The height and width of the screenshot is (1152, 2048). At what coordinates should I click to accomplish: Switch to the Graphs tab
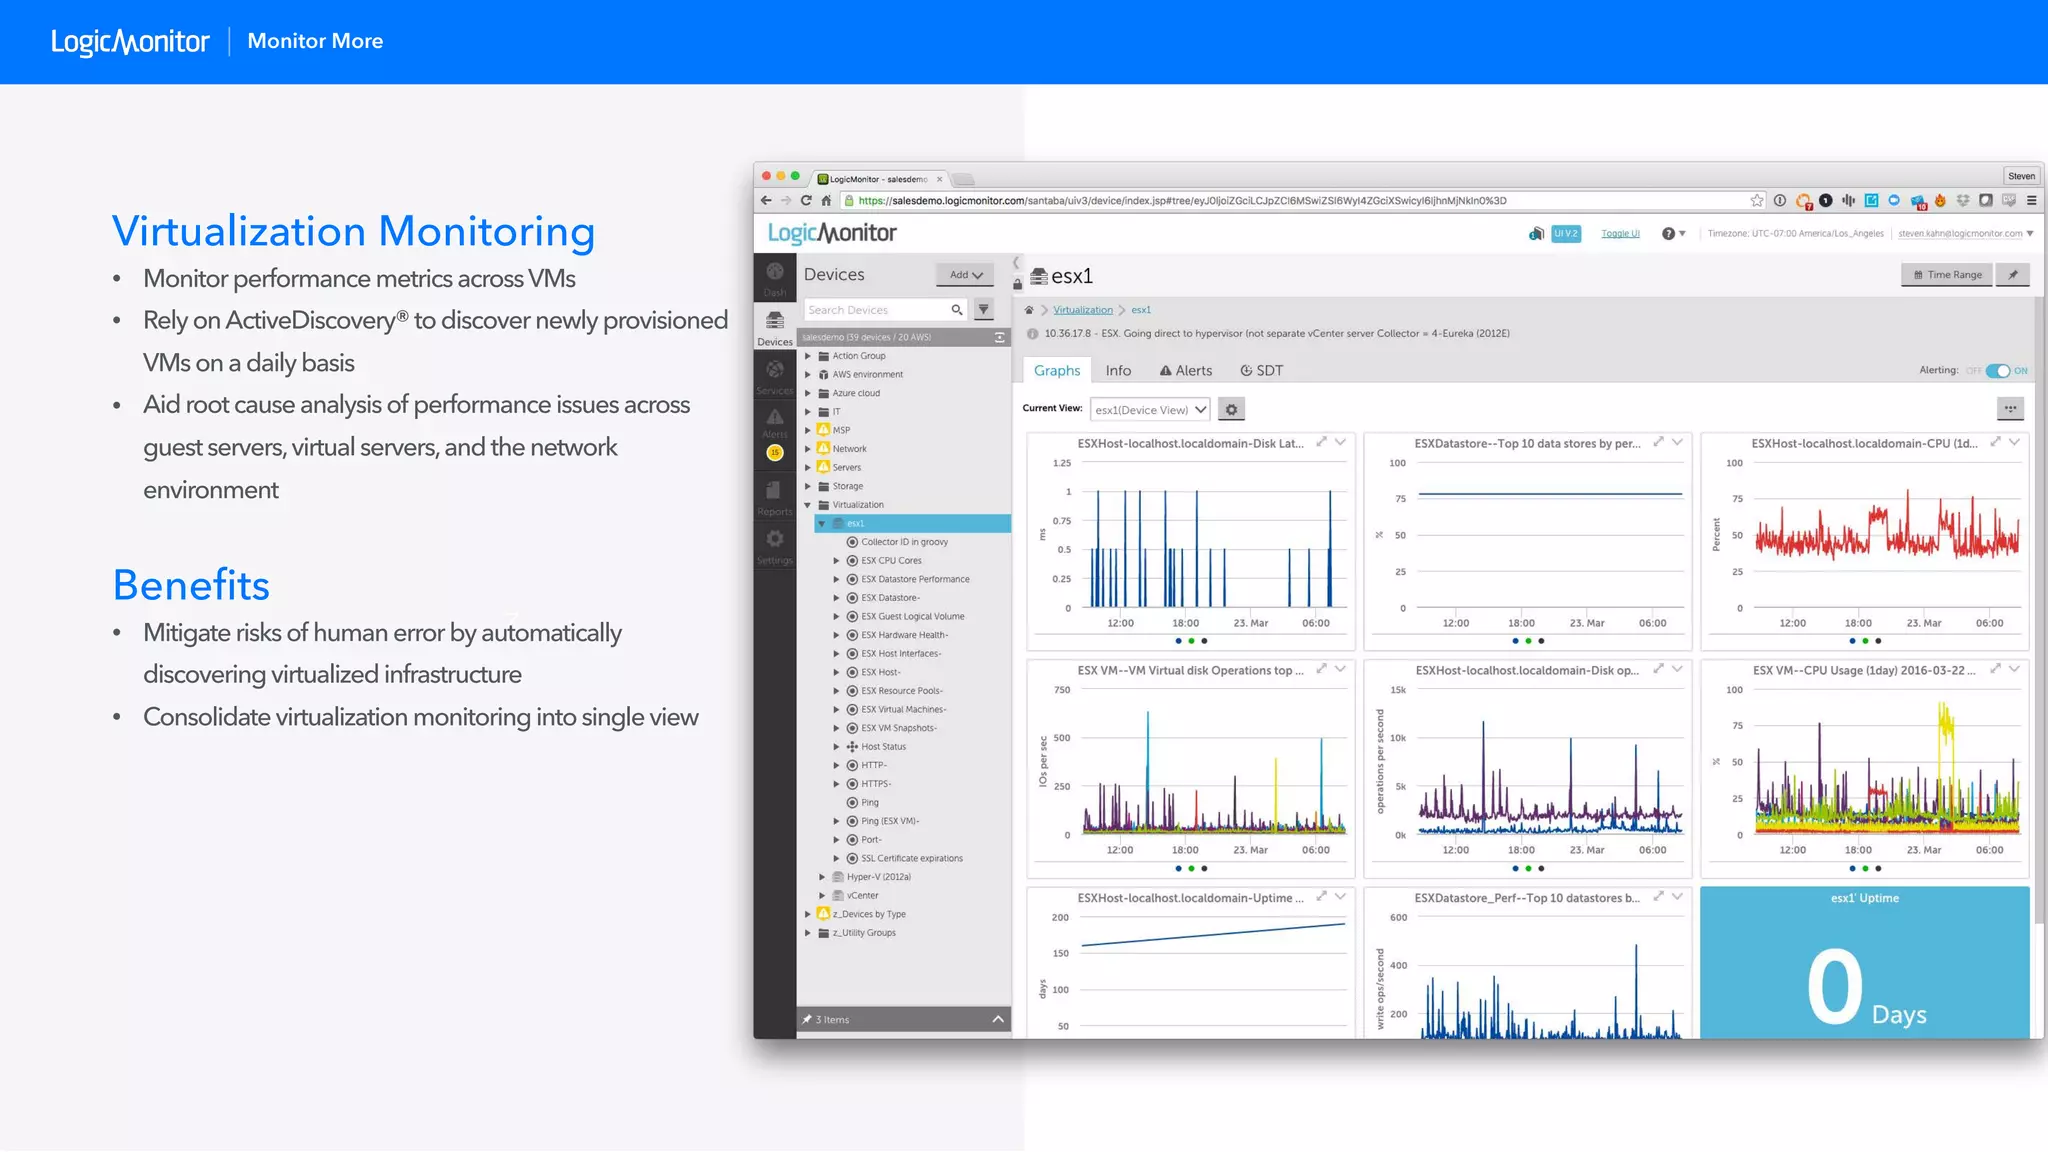[x=1057, y=370]
